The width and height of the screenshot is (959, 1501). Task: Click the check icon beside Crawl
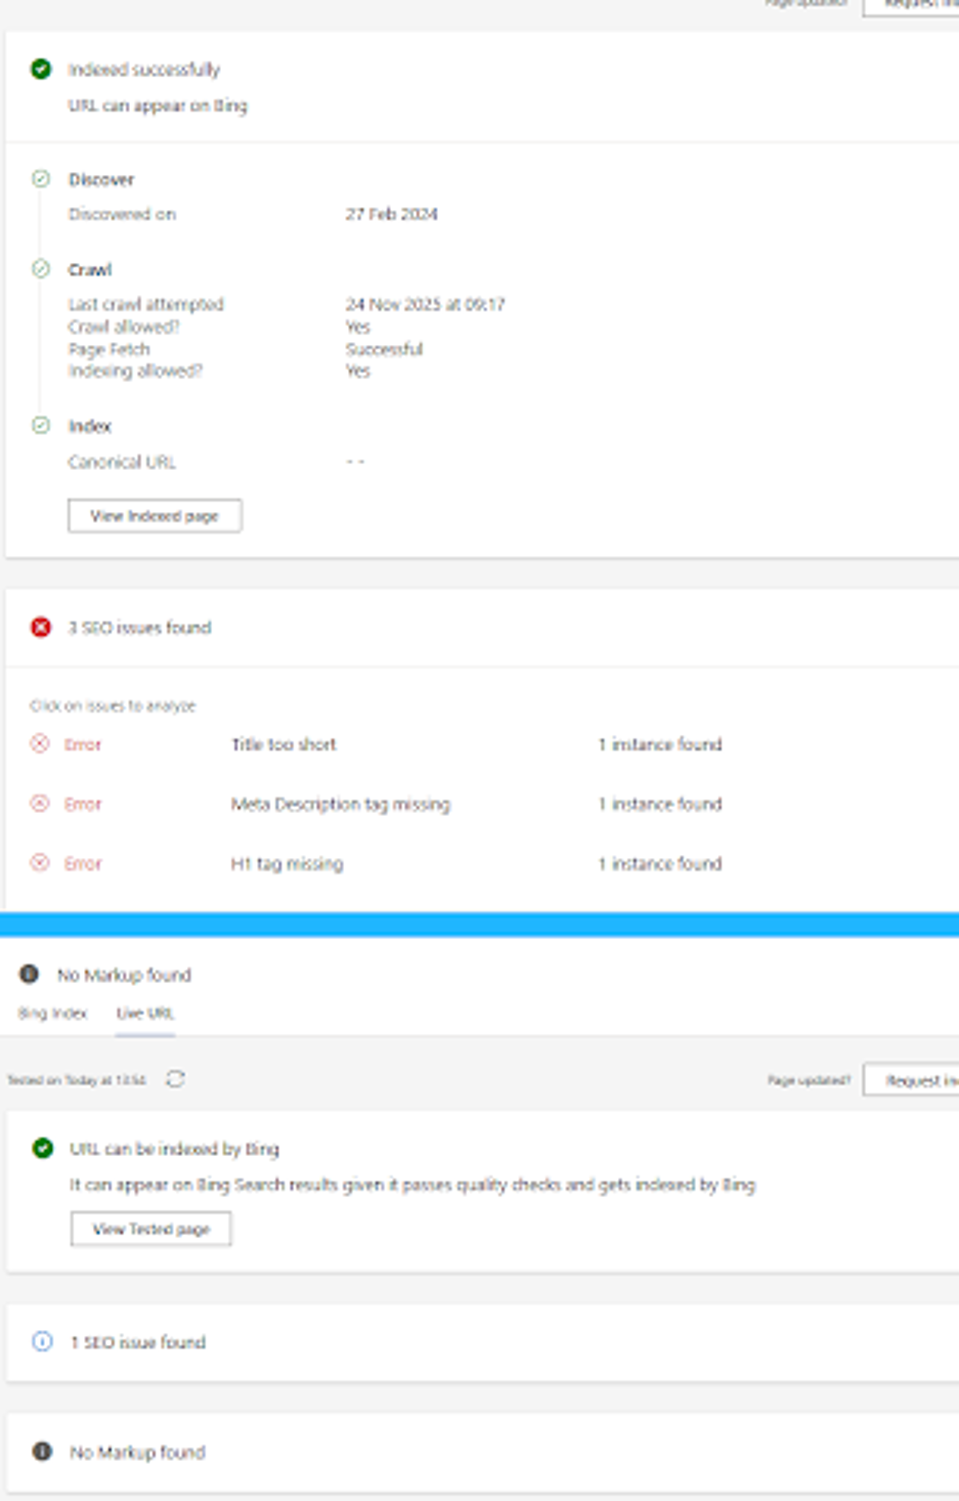[40, 268]
